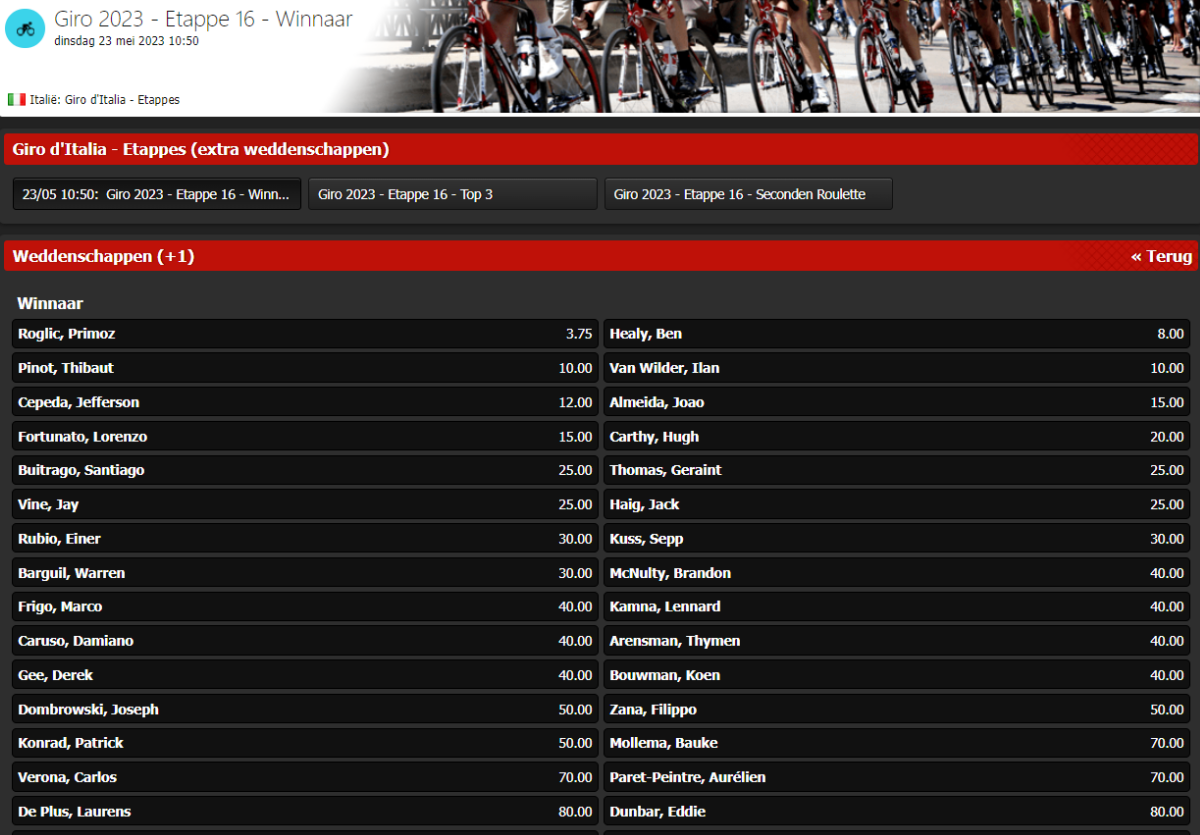1200x835 pixels.
Task: Bet on Dunbar, Eddie at 80.00
Action: [x=896, y=811]
